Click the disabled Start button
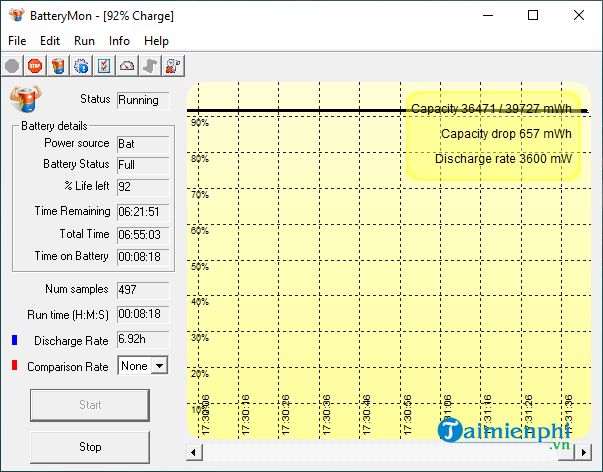This screenshot has width=603, height=472. pos(90,405)
